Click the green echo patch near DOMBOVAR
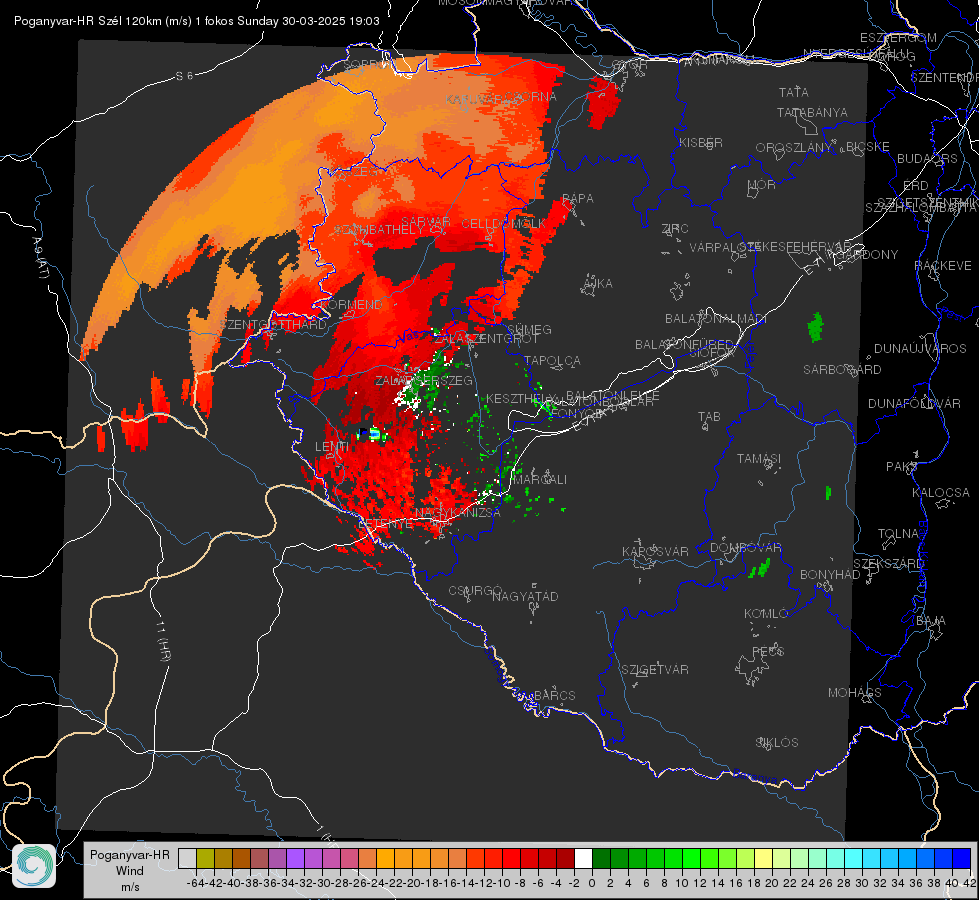 760,568
